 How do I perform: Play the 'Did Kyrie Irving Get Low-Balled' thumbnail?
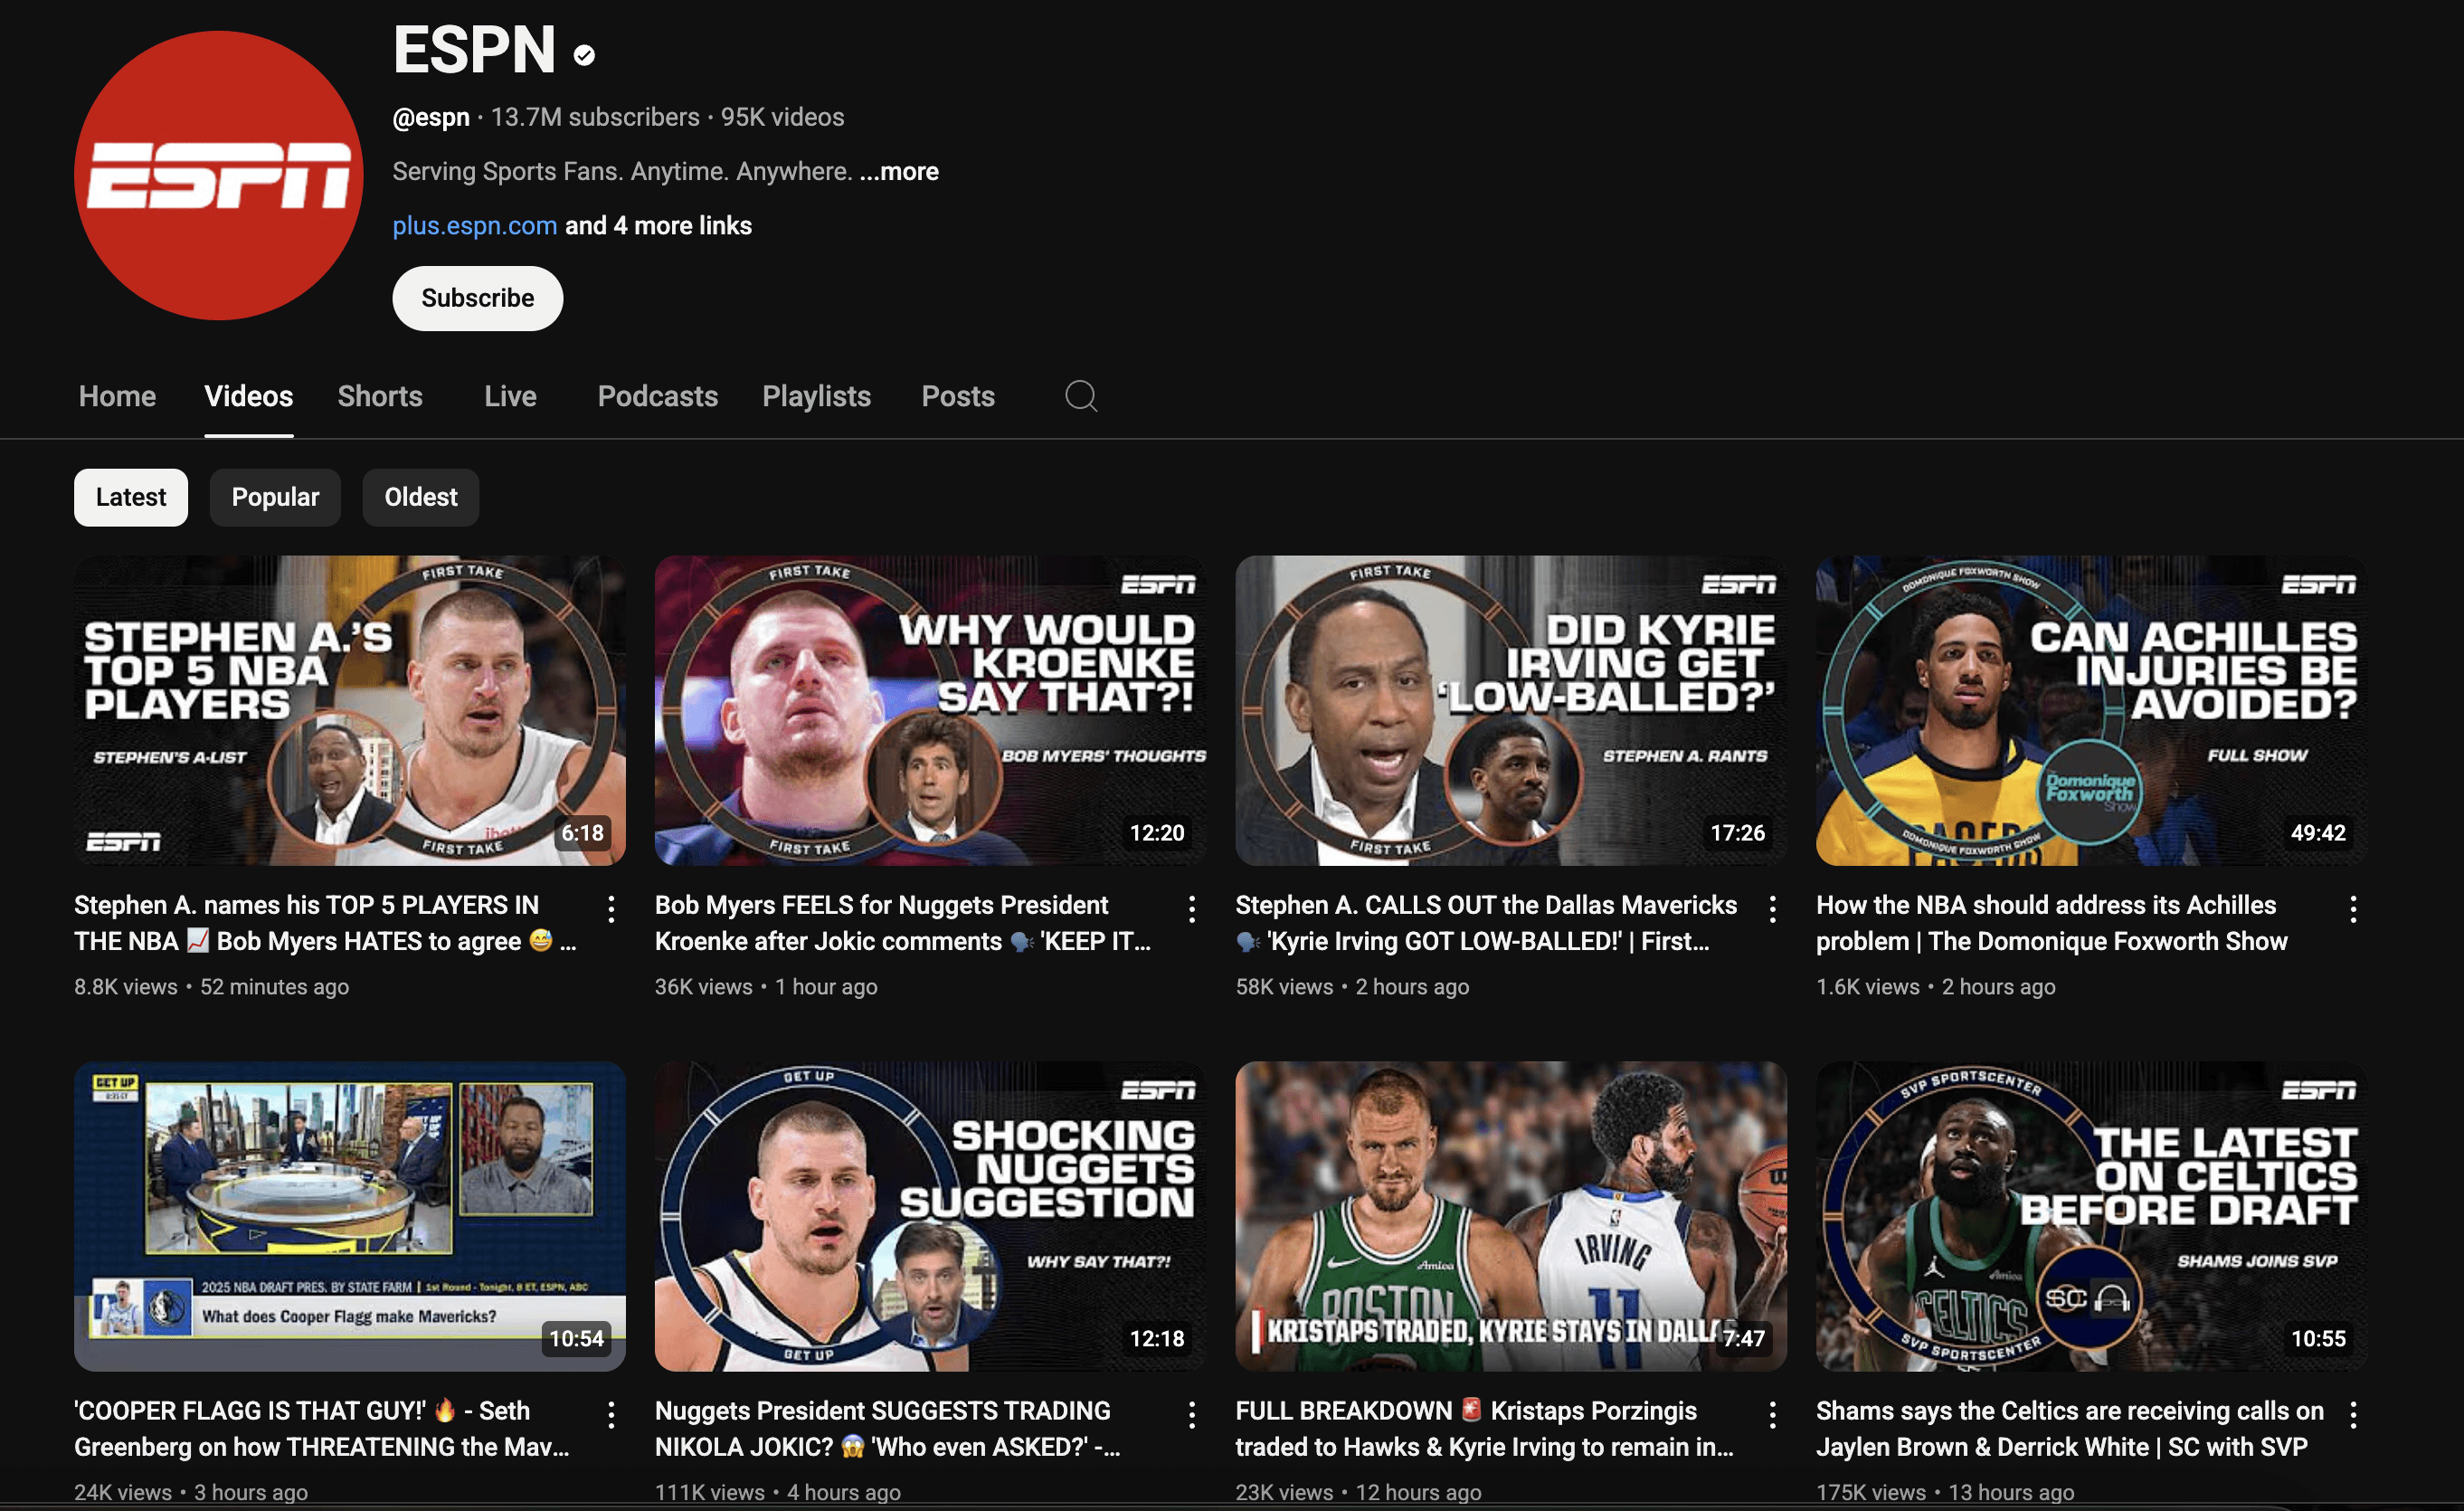click(x=1511, y=710)
